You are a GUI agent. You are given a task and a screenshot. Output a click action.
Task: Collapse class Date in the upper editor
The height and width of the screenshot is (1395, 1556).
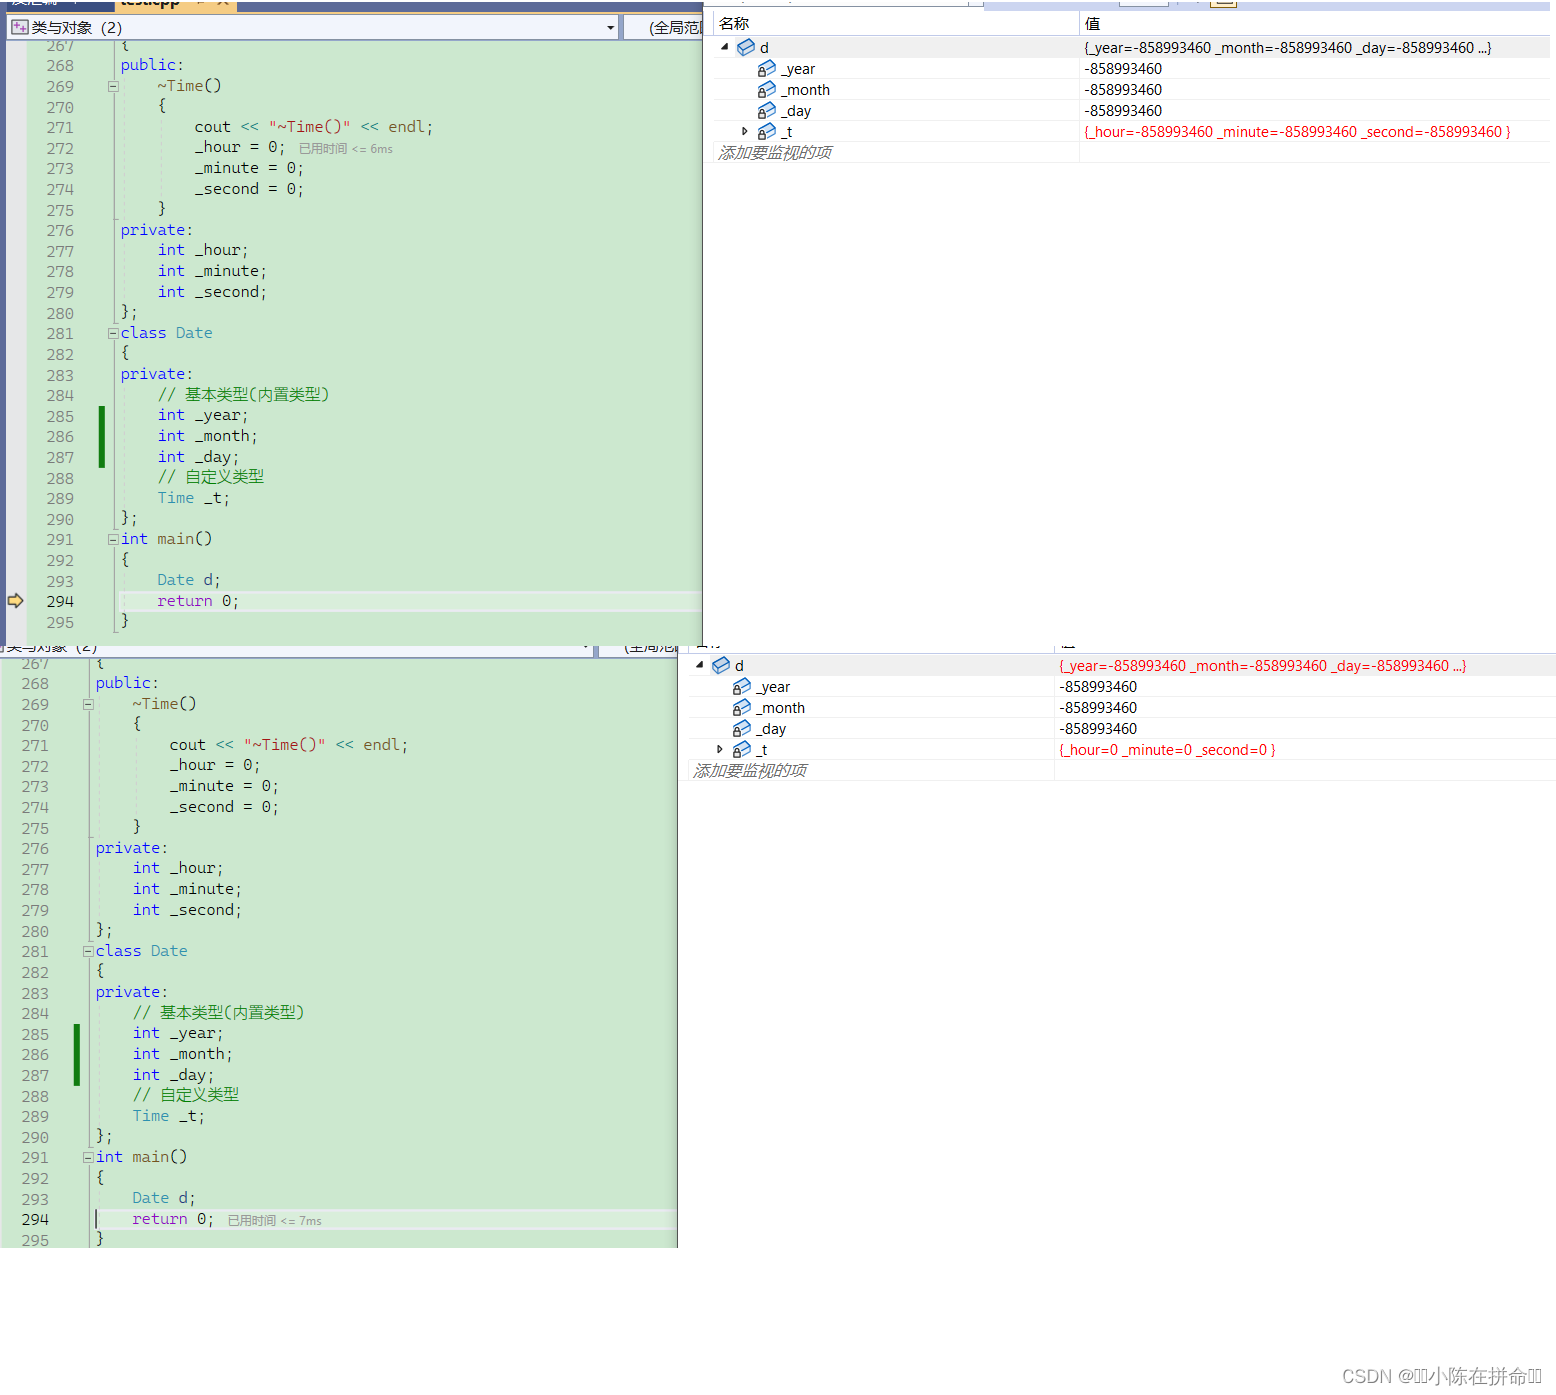[x=113, y=333]
